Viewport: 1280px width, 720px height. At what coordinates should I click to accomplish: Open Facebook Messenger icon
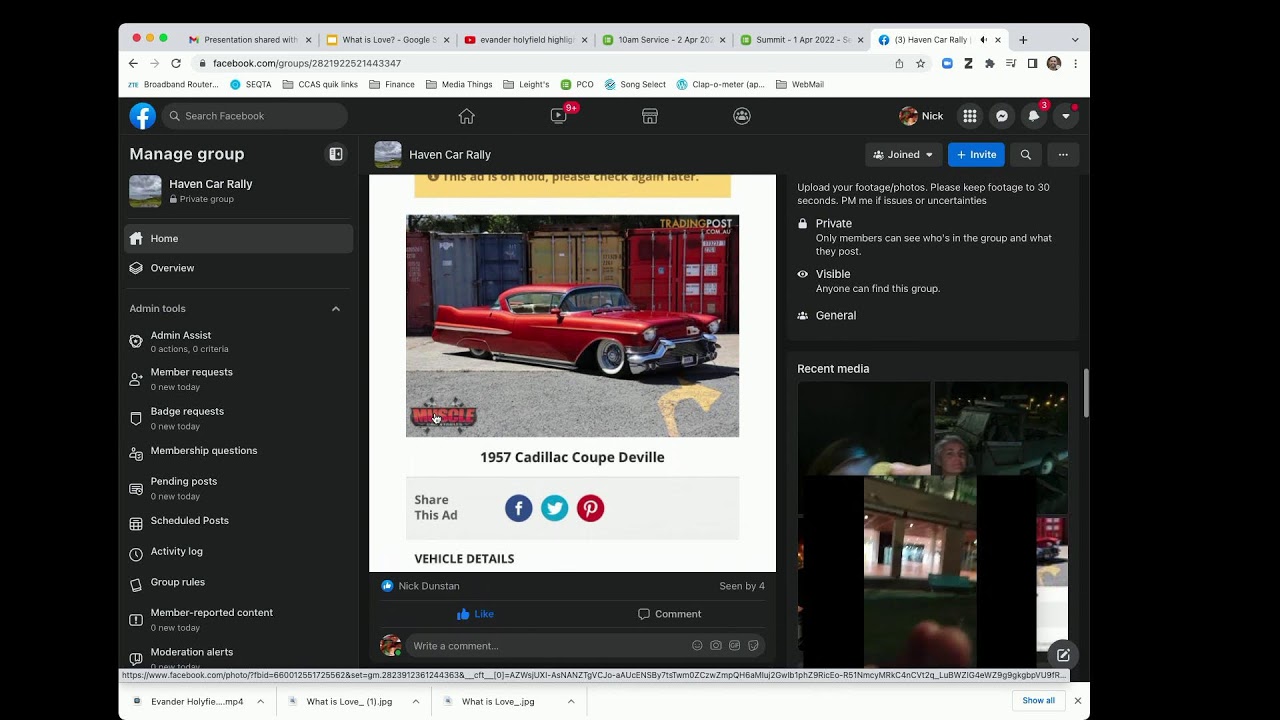click(1001, 116)
